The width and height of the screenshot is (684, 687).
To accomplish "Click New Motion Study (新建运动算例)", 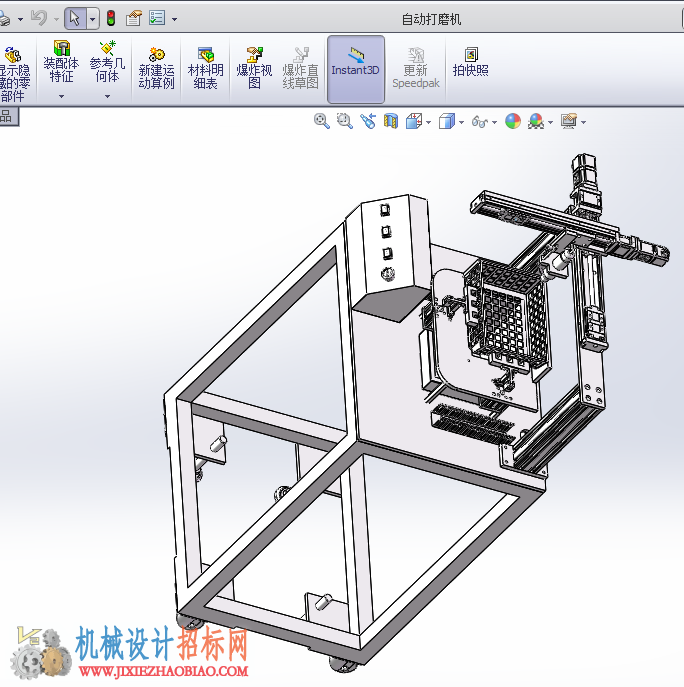I will (x=156, y=68).
